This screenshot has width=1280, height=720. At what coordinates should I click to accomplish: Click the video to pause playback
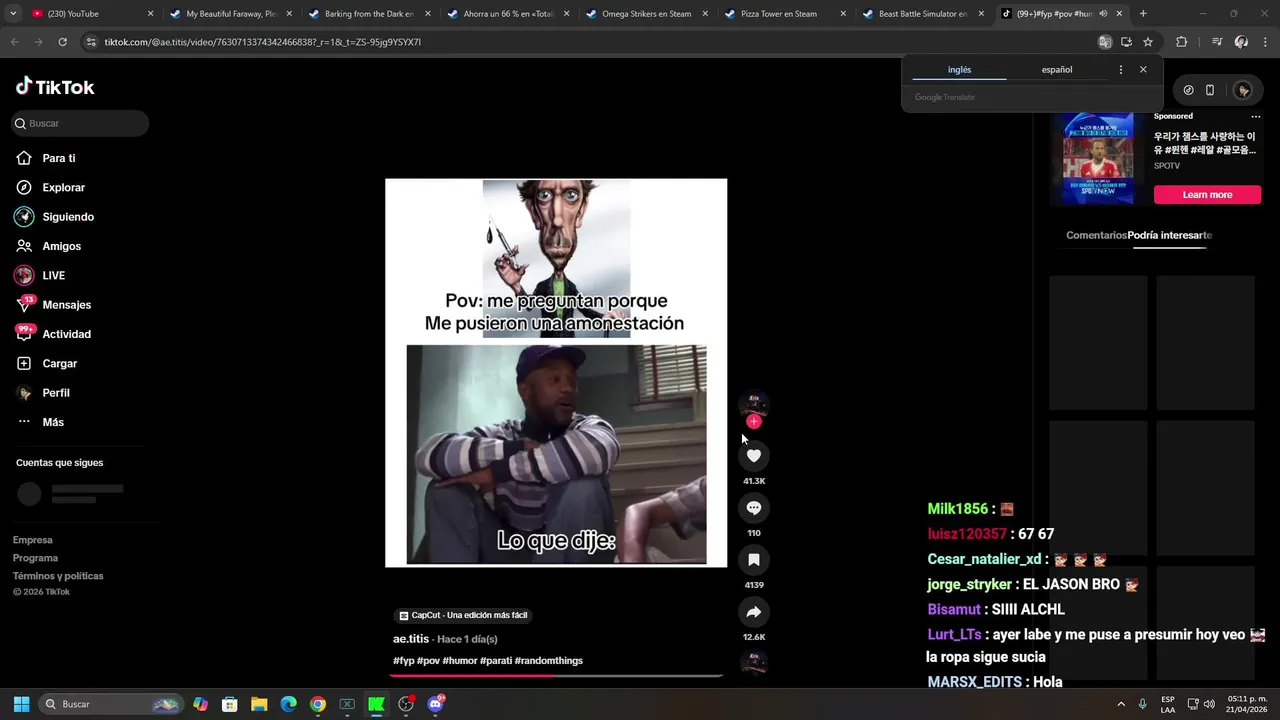[x=556, y=373]
